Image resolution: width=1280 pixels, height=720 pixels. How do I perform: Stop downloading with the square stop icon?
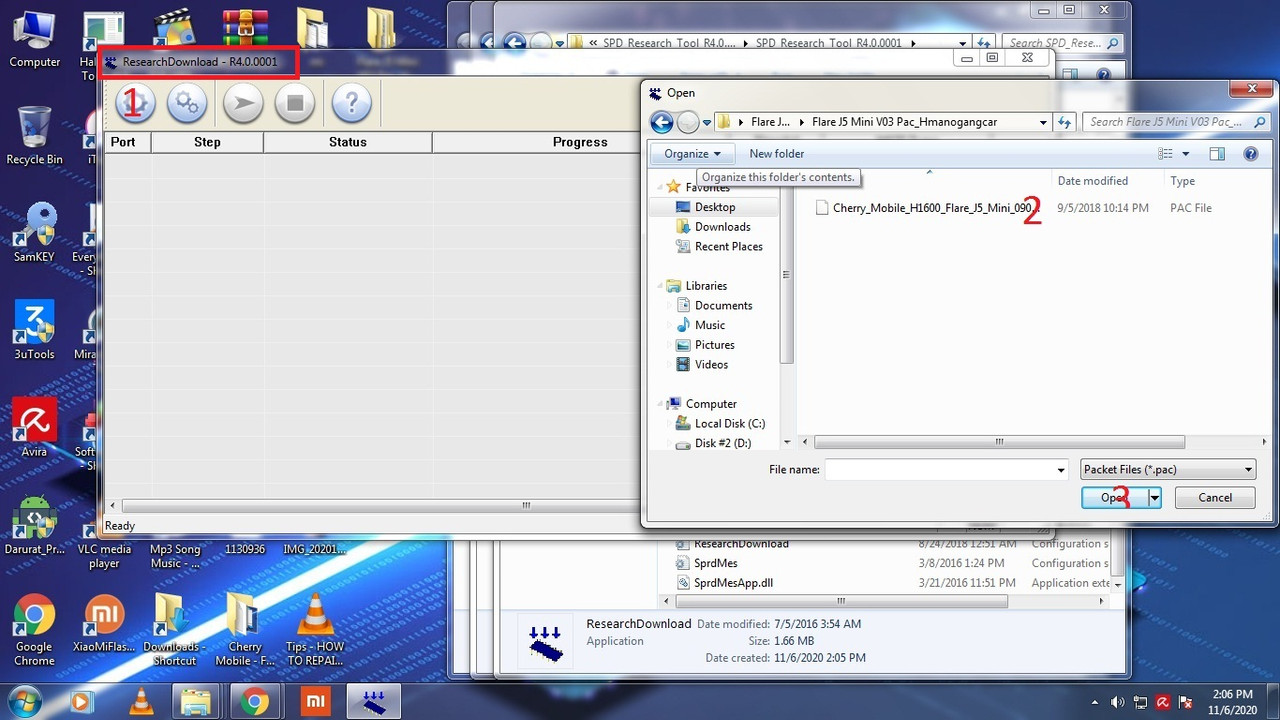pyautogui.click(x=295, y=102)
